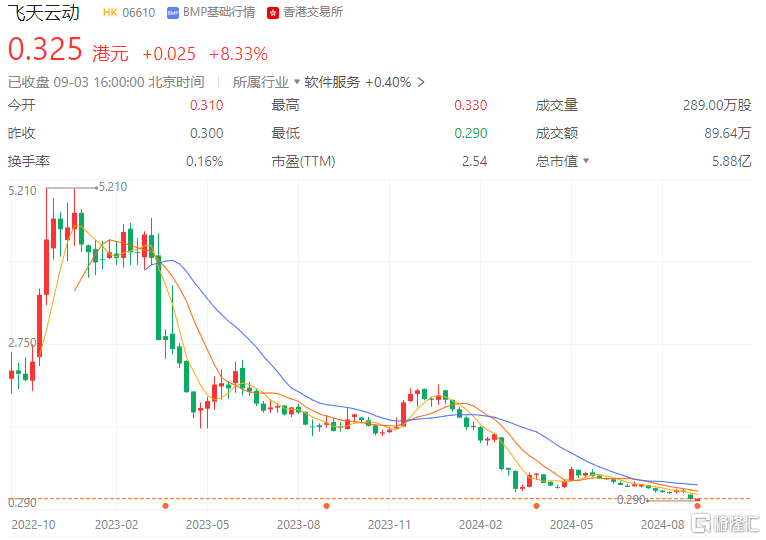This screenshot has width=766, height=540.
Task: Click the chevron after 软件服务 +0.40%
Action: point(421,82)
